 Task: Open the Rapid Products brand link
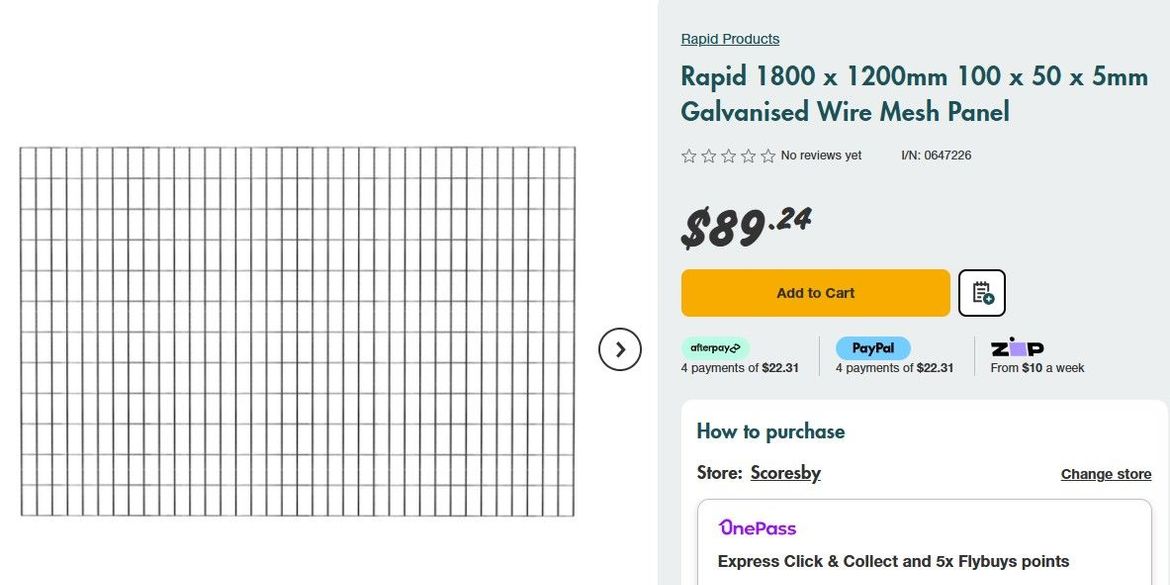click(x=730, y=39)
